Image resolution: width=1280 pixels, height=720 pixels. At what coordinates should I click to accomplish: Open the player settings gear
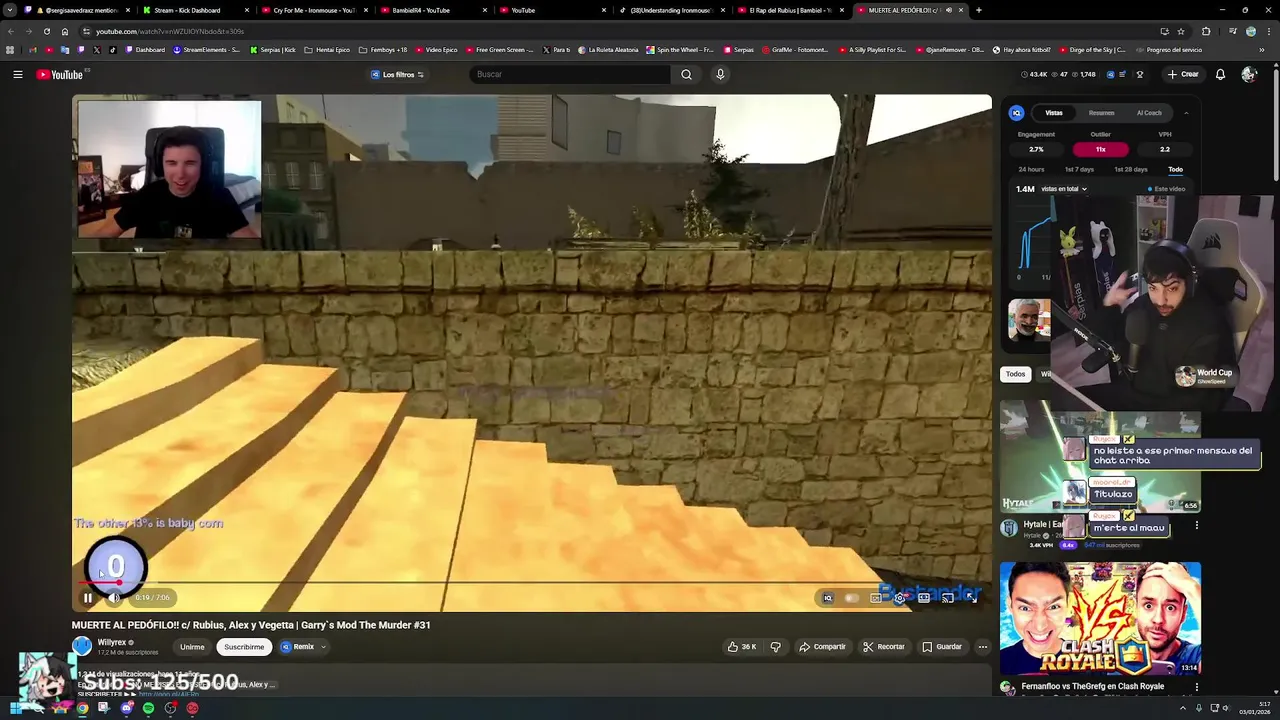[899, 598]
